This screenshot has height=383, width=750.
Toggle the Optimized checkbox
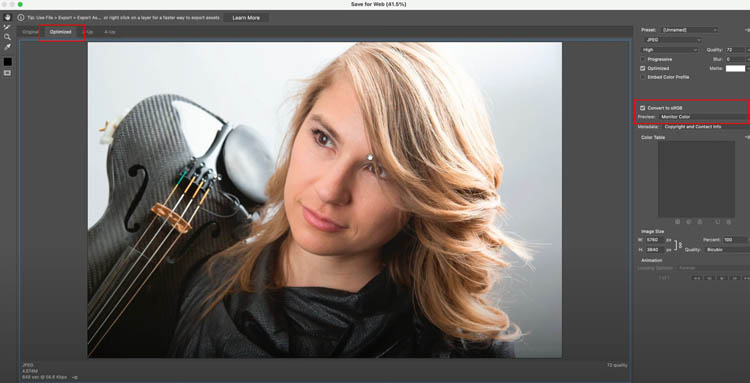point(643,68)
